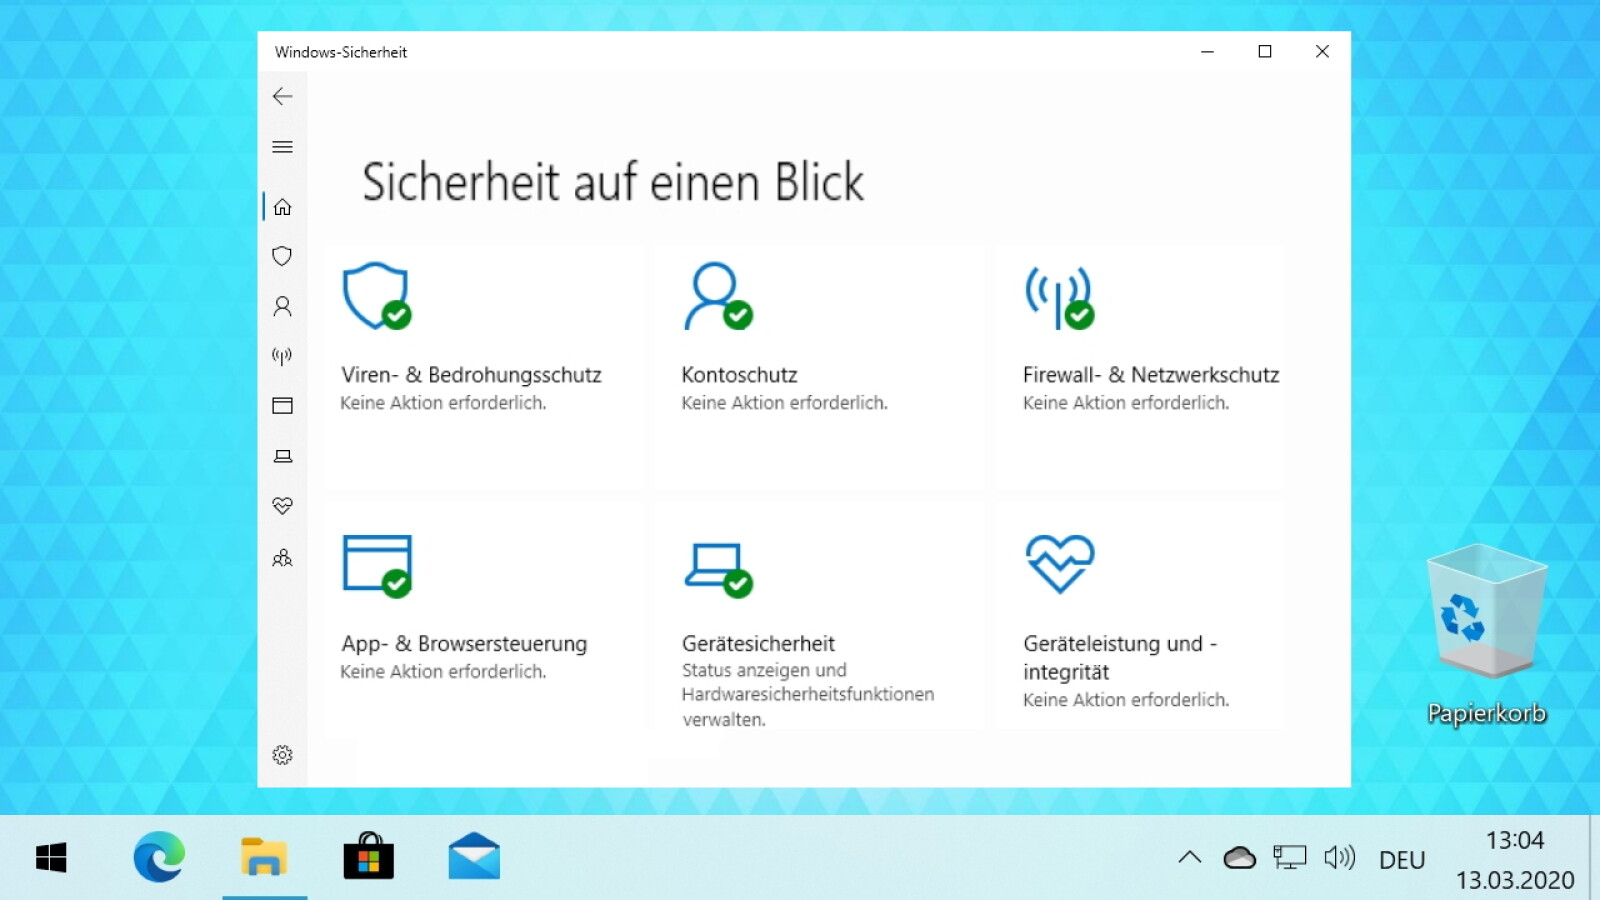Click 'Status anzeigen und Hardwaresicherheitsfunktionen verwalten' text
Viewport: 1600px width, 900px height.
808,695
